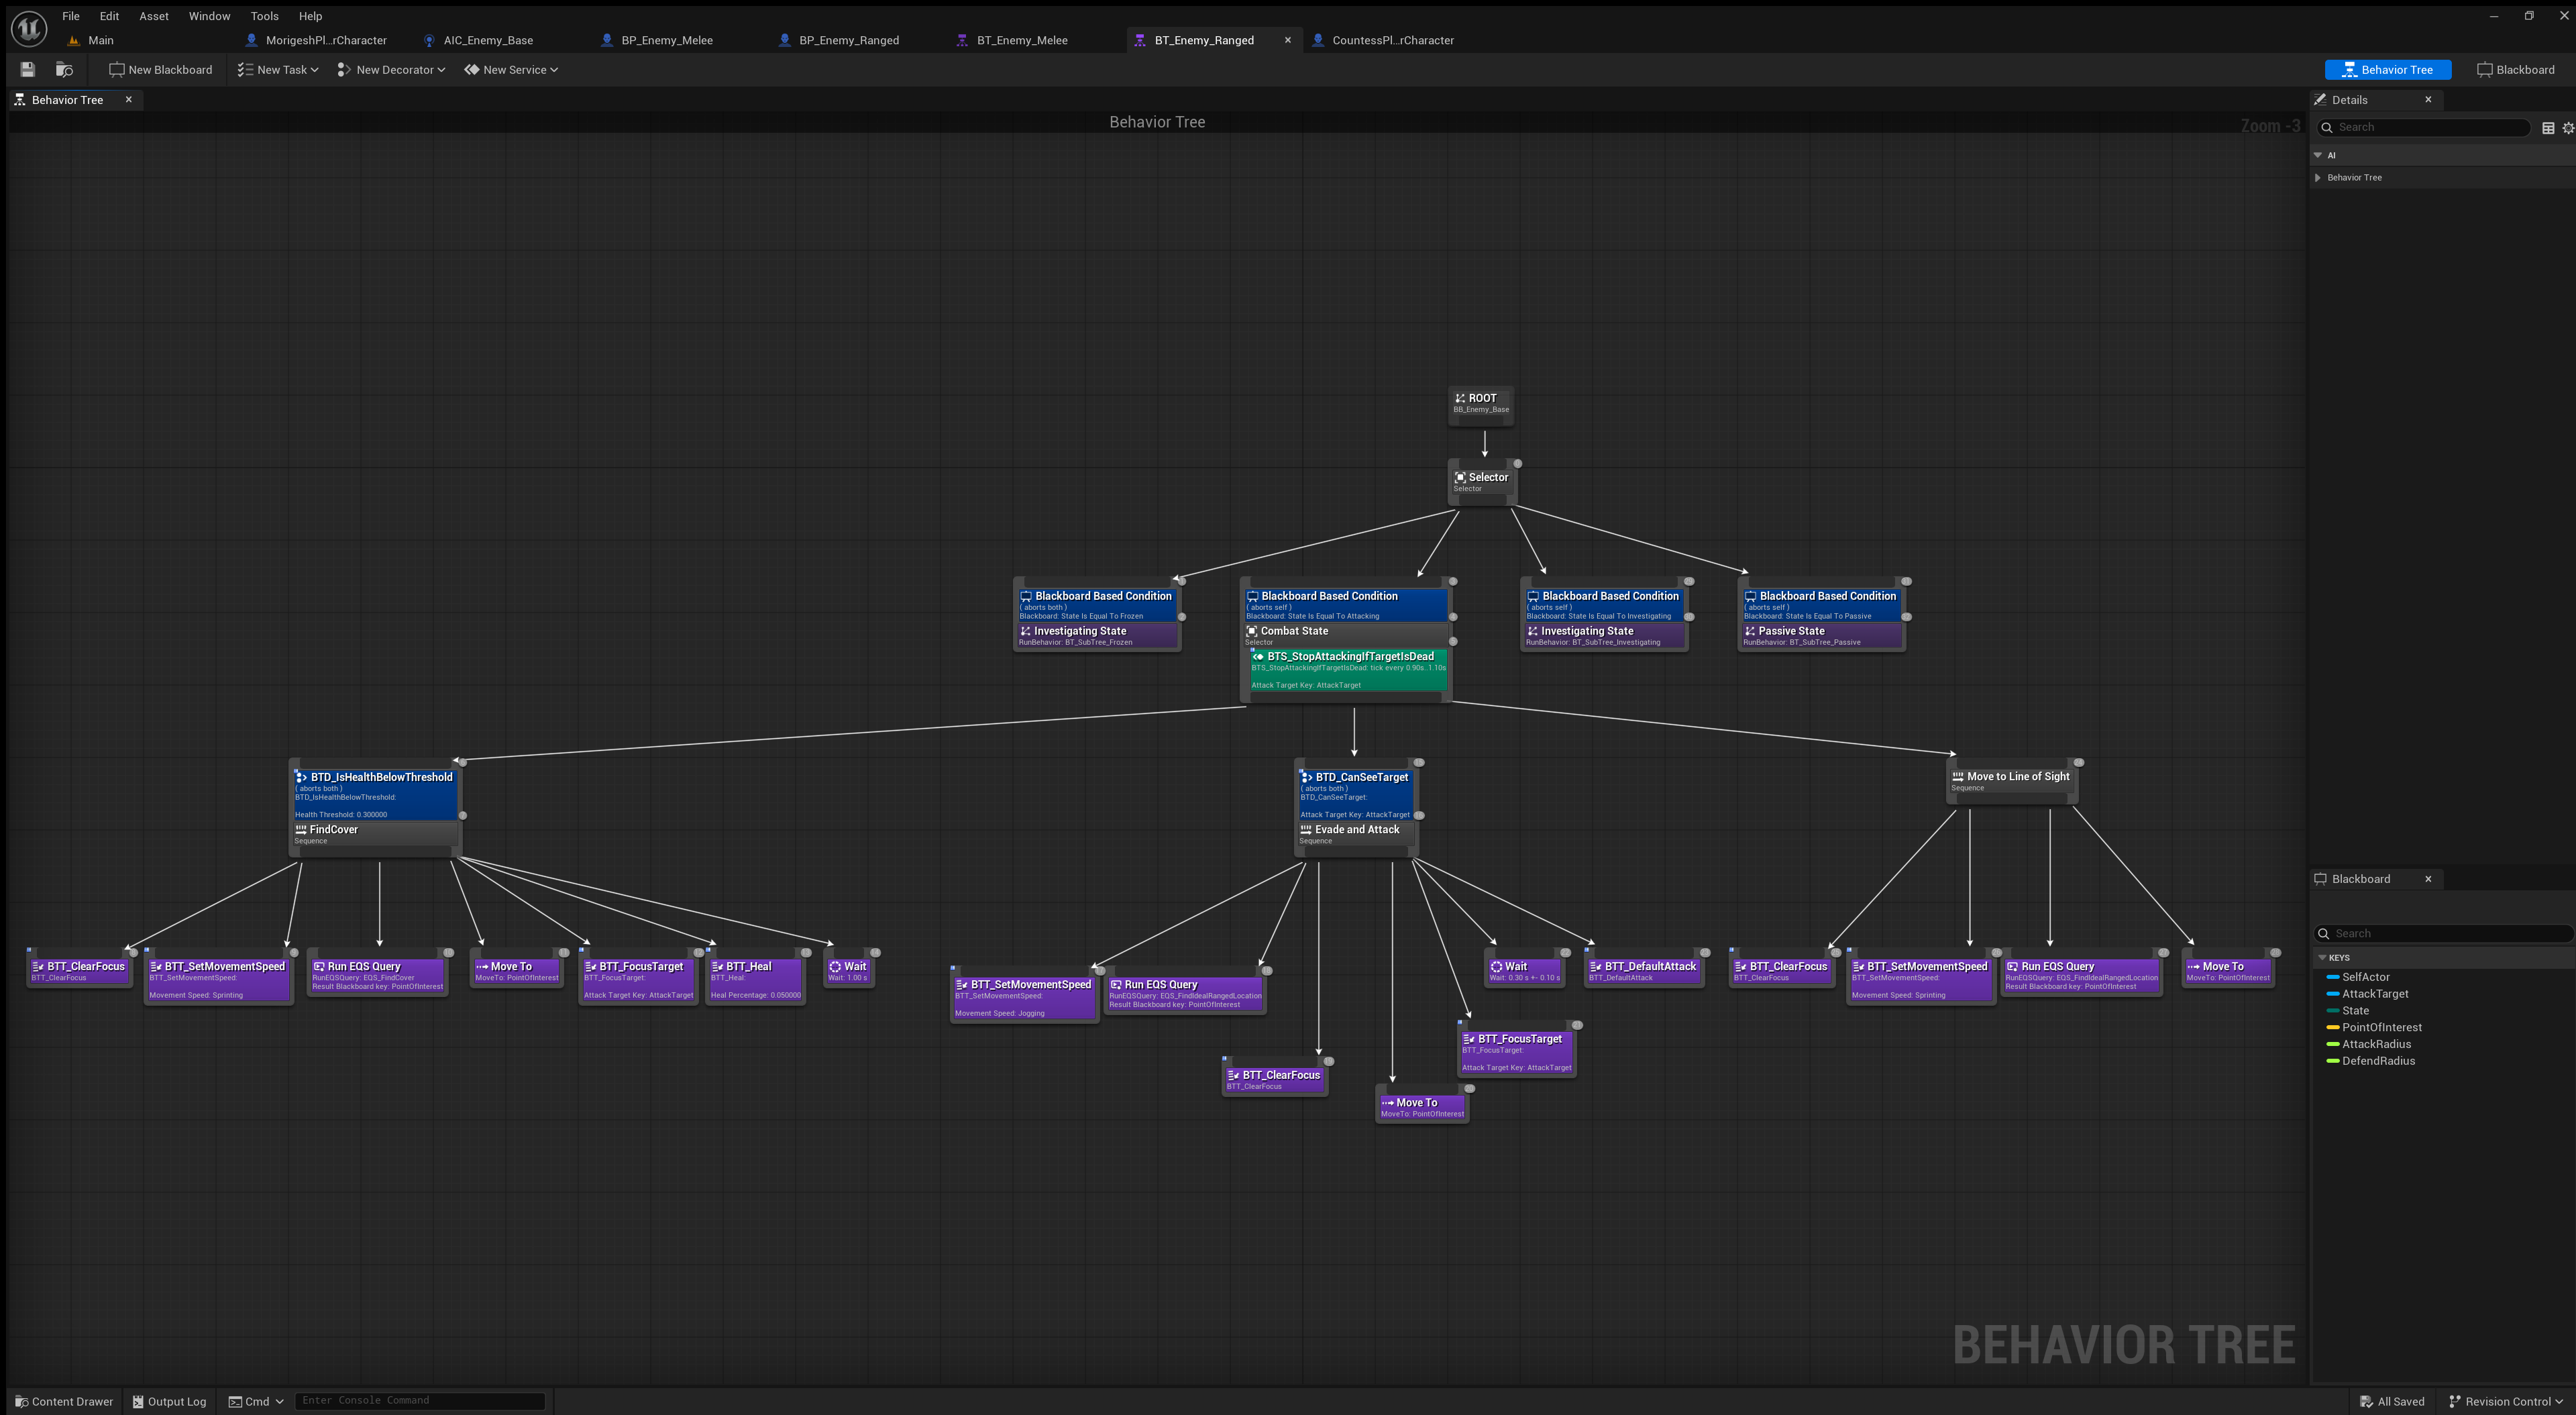2576x1415 pixels.
Task: Open Details panel settings gear icon
Action: [x=2567, y=128]
